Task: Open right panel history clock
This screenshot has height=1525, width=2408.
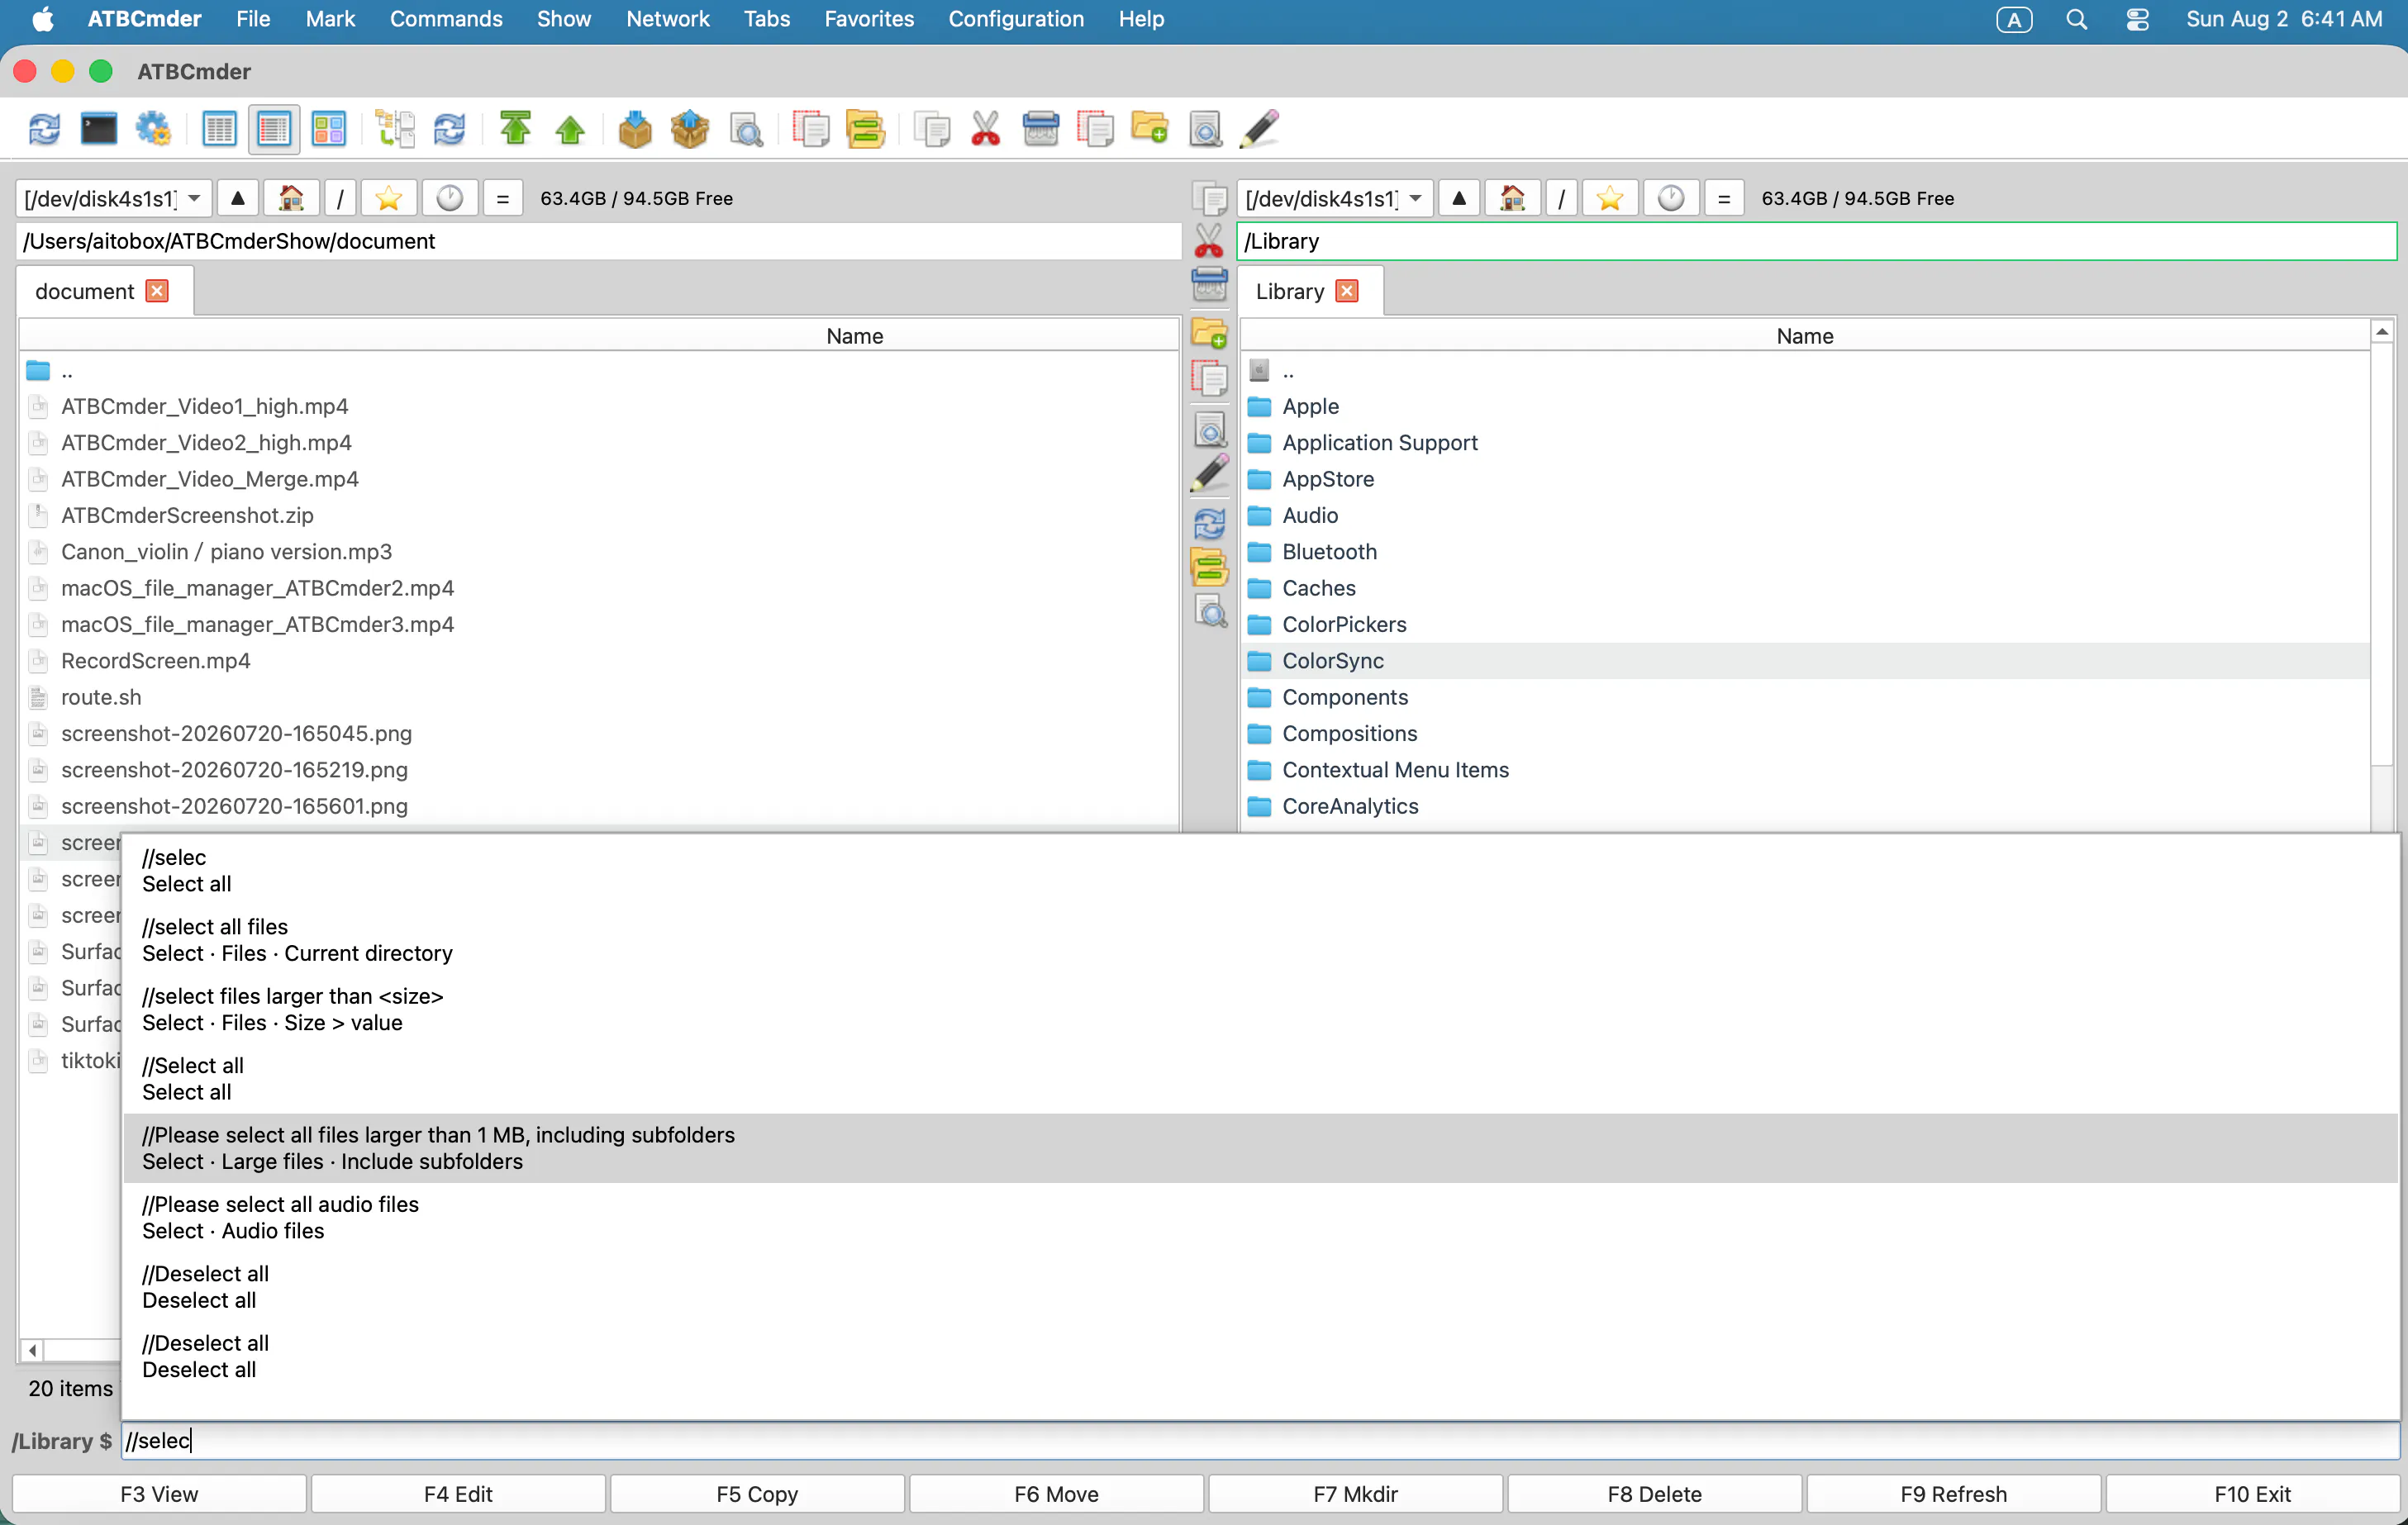Action: tap(1671, 198)
